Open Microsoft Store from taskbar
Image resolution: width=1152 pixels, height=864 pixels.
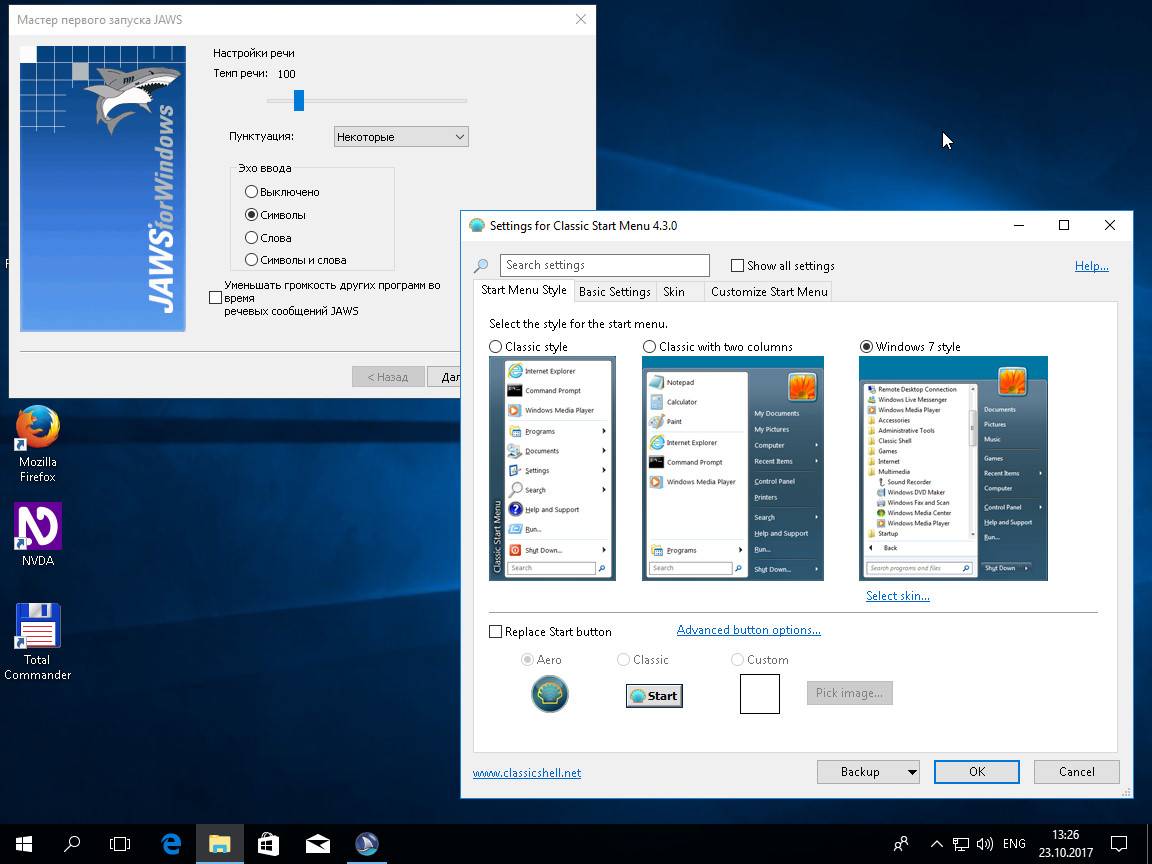(x=268, y=843)
